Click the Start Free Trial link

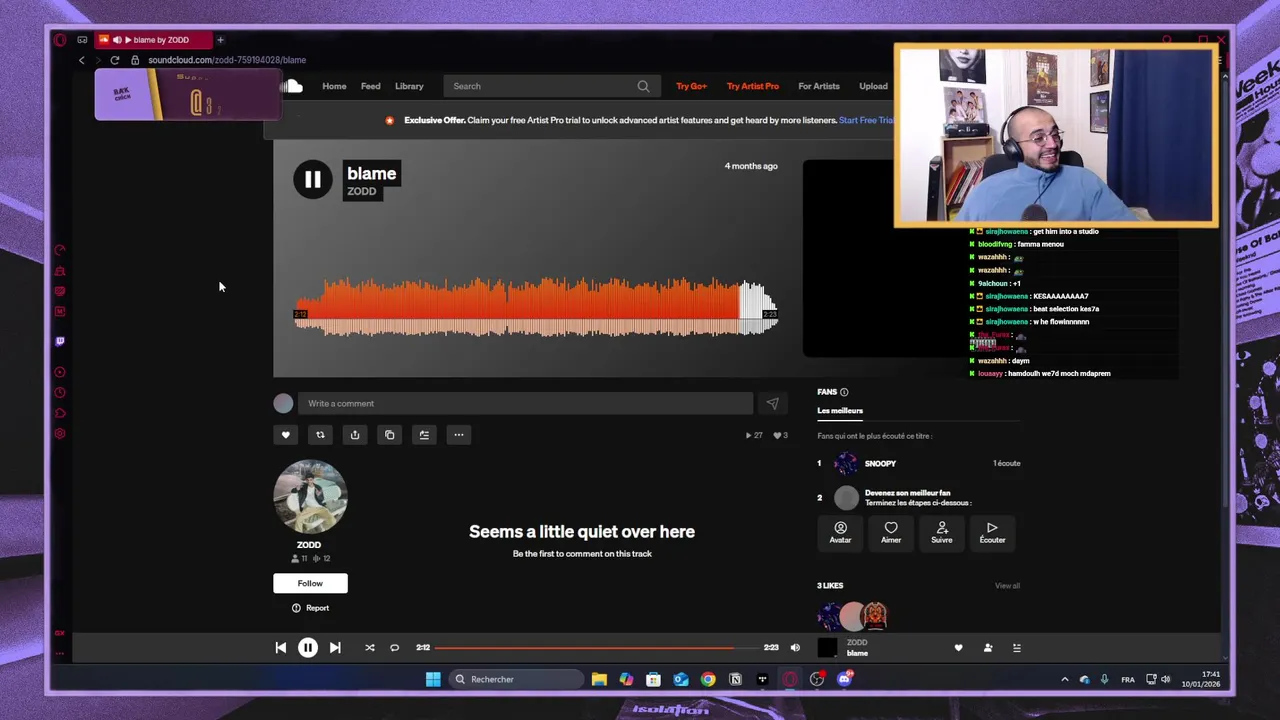tap(866, 120)
